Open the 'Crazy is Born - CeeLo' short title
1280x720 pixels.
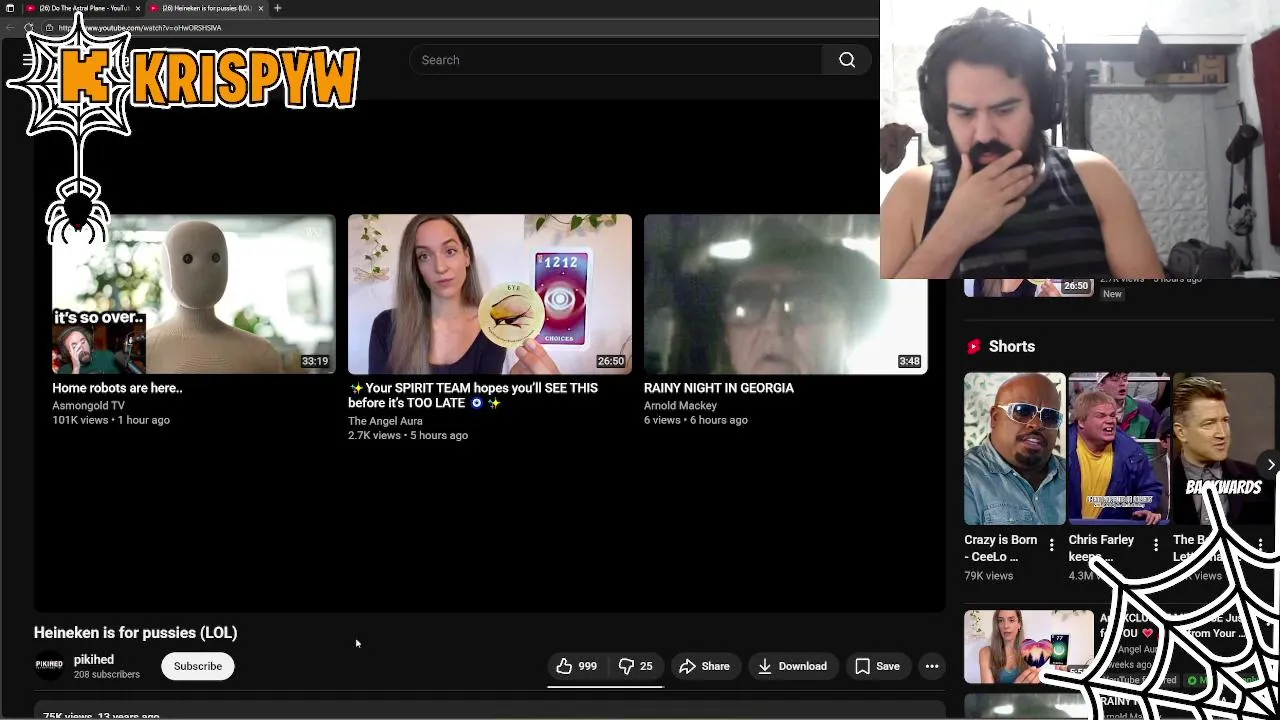pyautogui.click(x=1000, y=548)
